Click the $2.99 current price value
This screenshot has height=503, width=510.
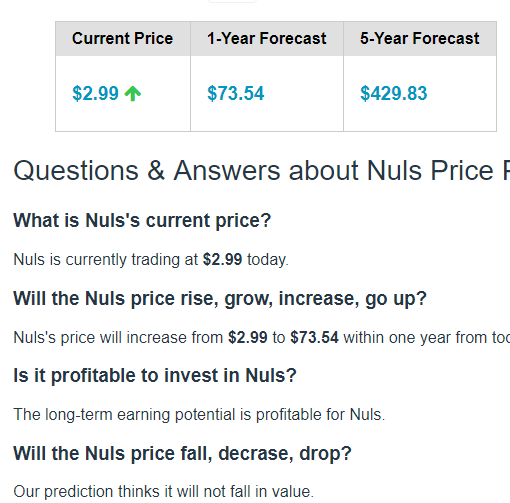pyautogui.click(x=95, y=93)
